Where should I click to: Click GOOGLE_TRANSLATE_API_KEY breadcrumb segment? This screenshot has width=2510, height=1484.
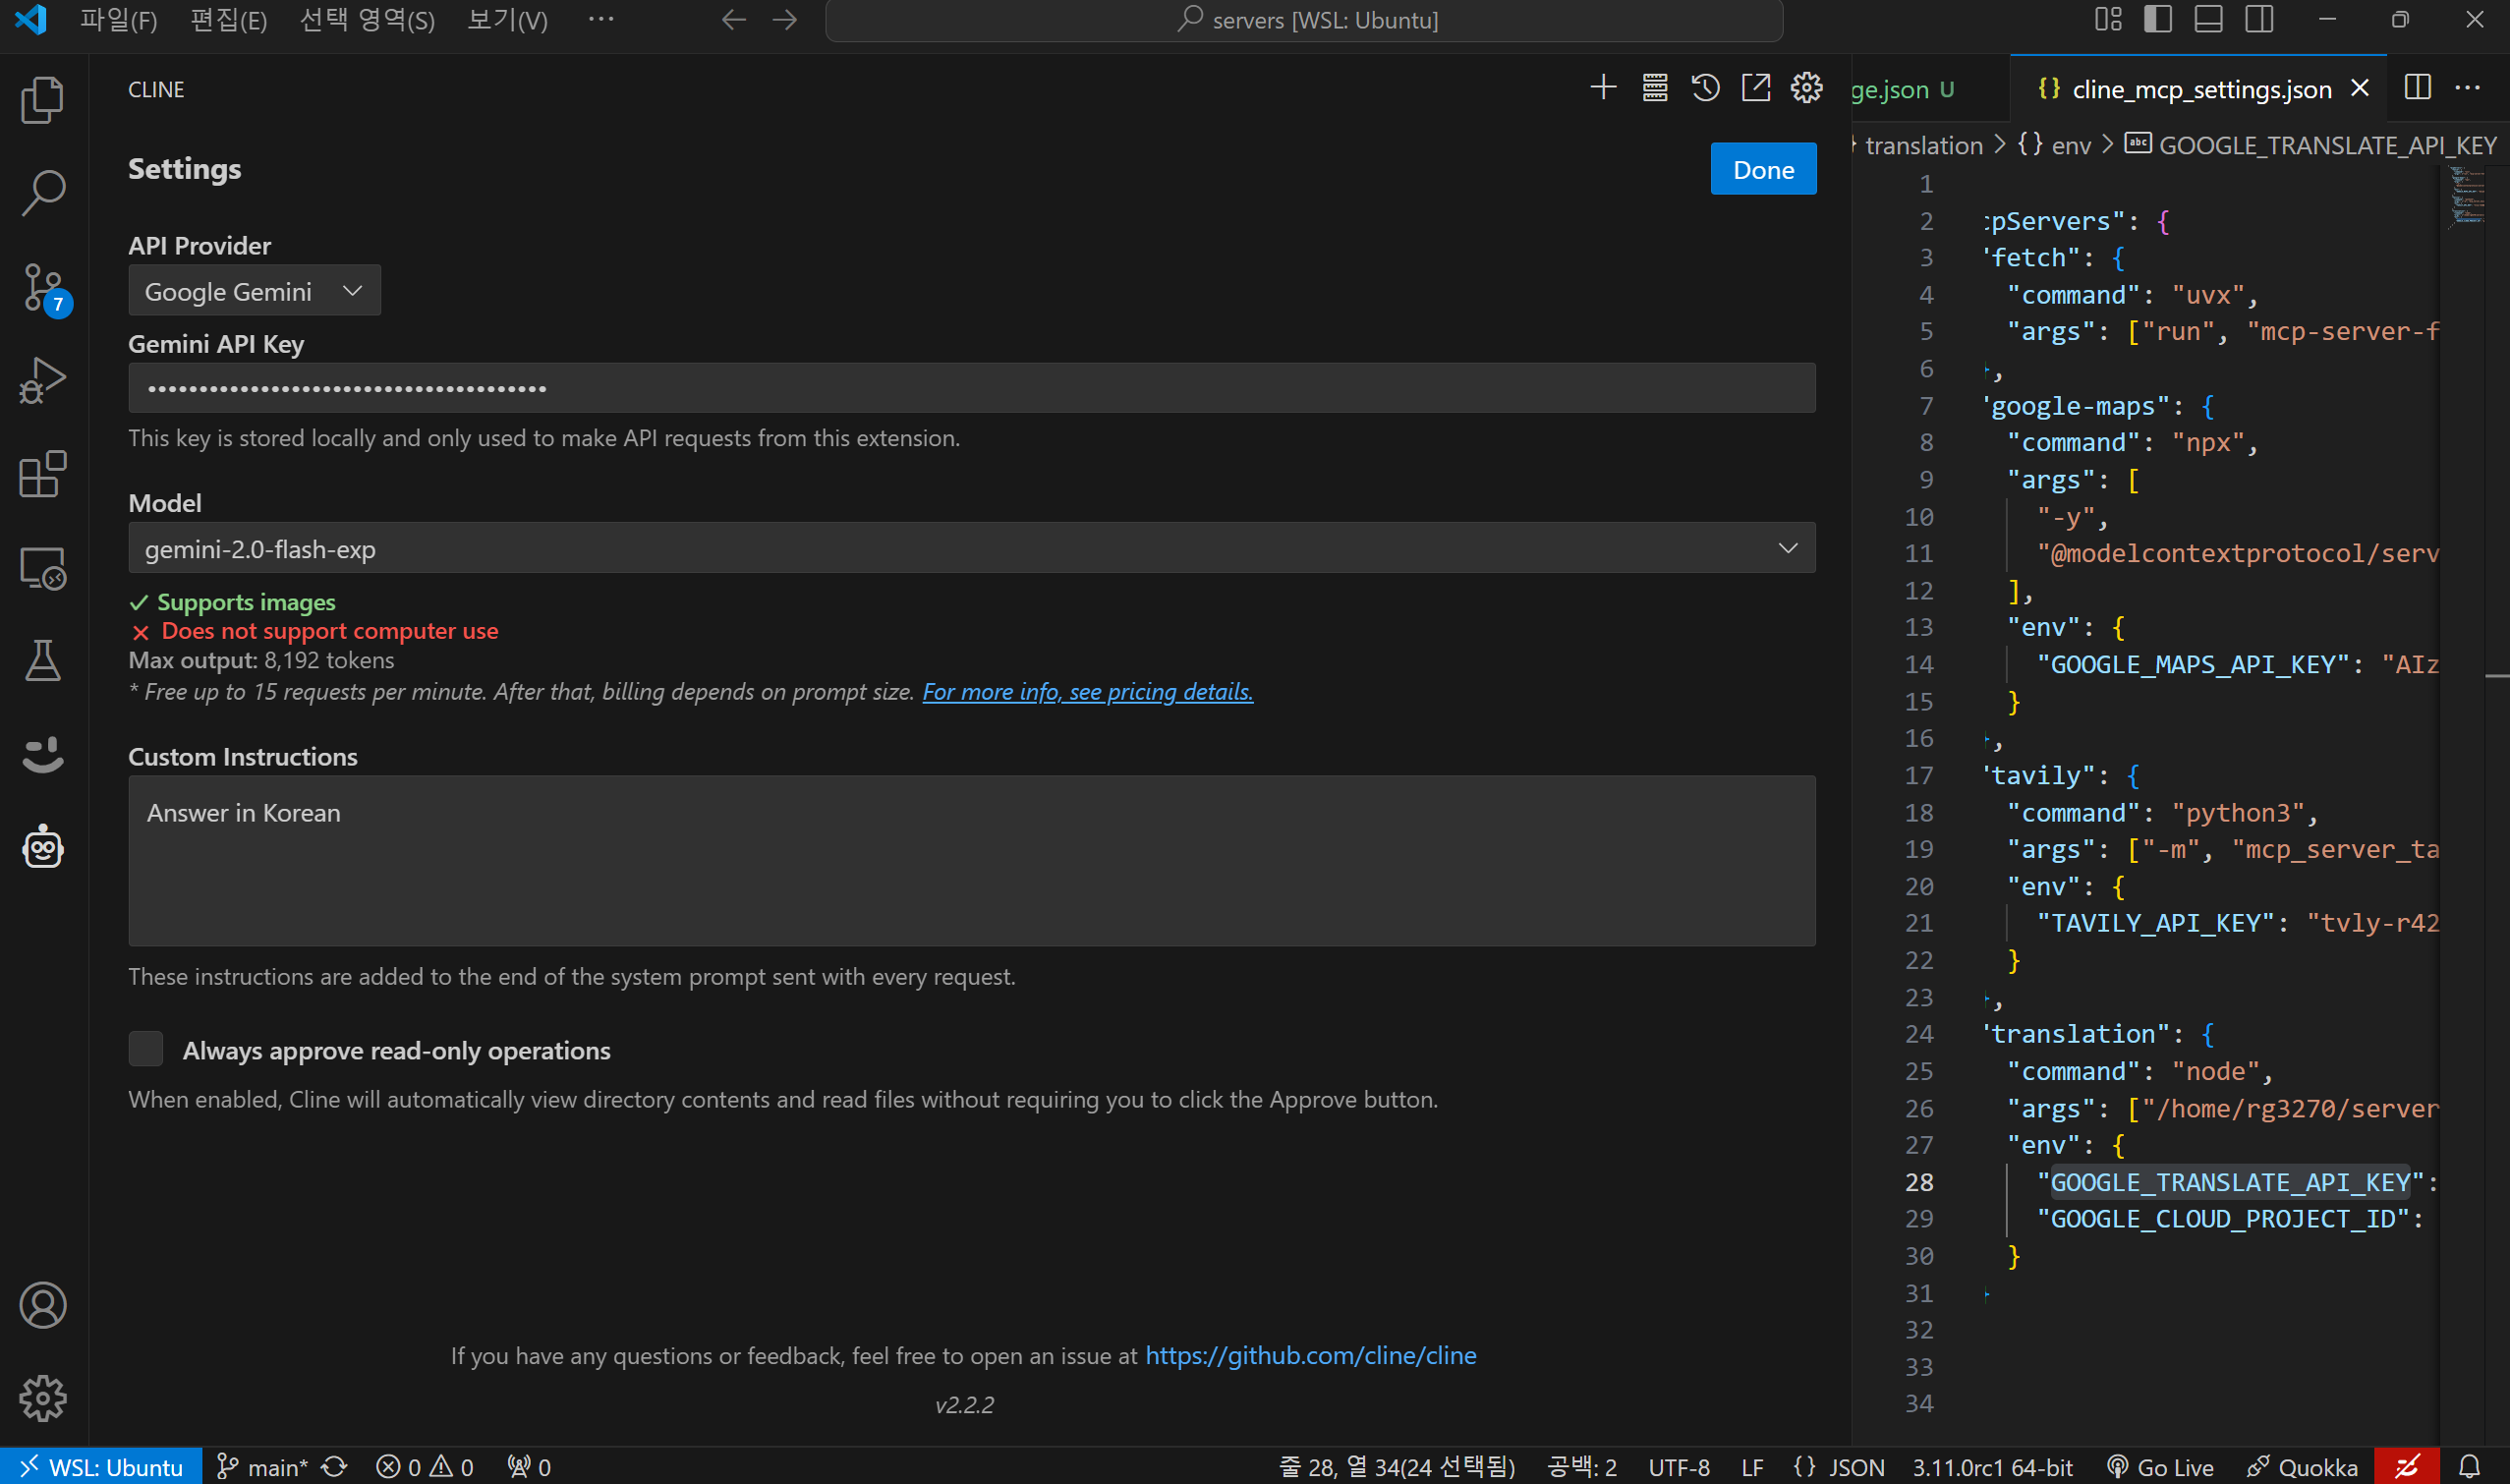[x=2327, y=145]
